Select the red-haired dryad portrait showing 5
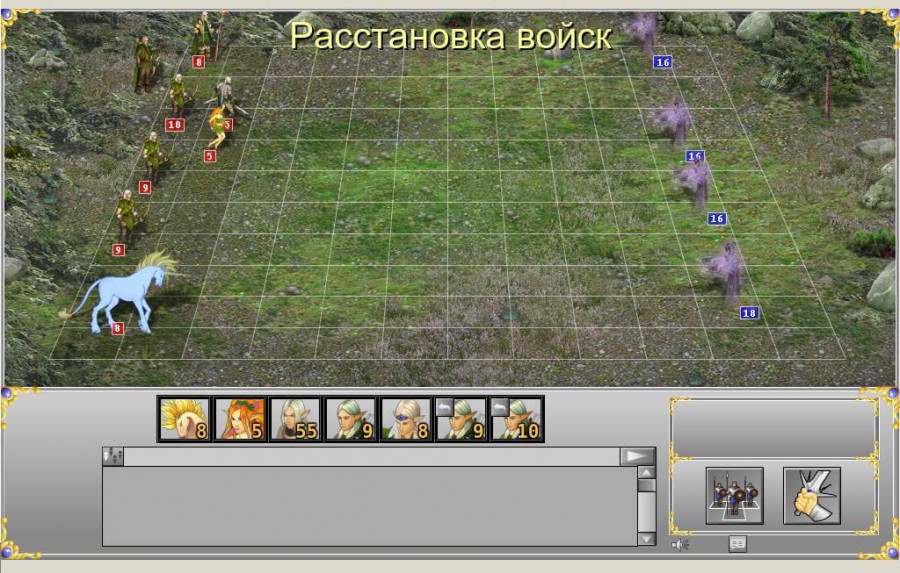900x573 pixels. click(x=240, y=419)
